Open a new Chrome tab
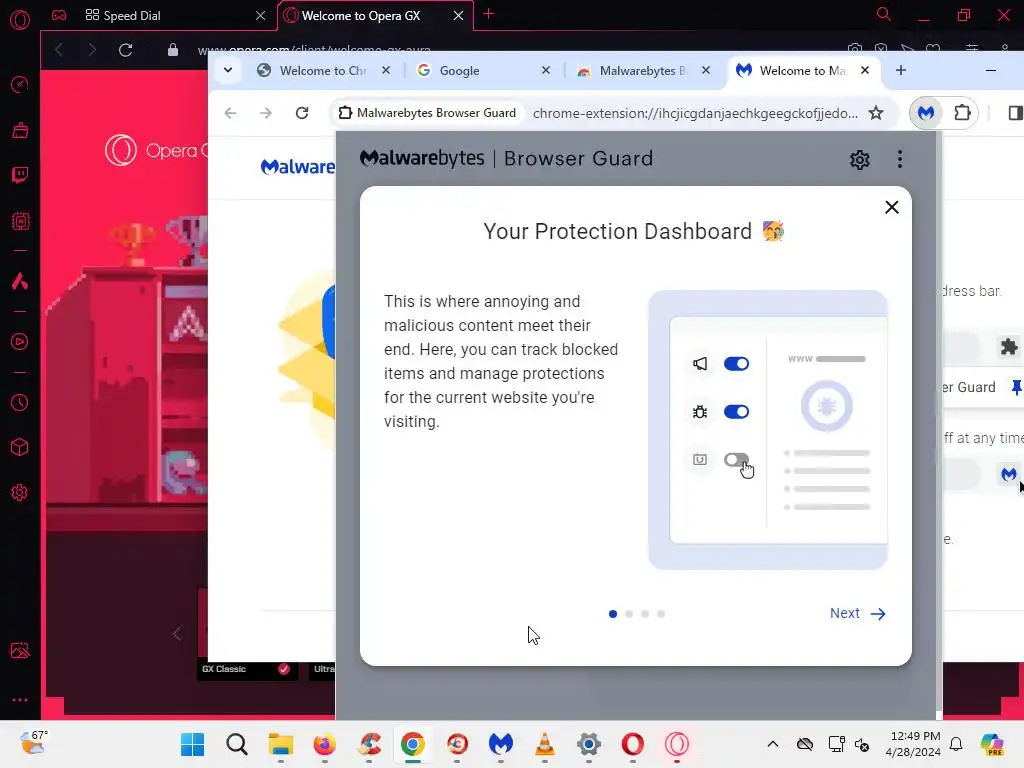Screen dimensions: 1024x768 901,70
